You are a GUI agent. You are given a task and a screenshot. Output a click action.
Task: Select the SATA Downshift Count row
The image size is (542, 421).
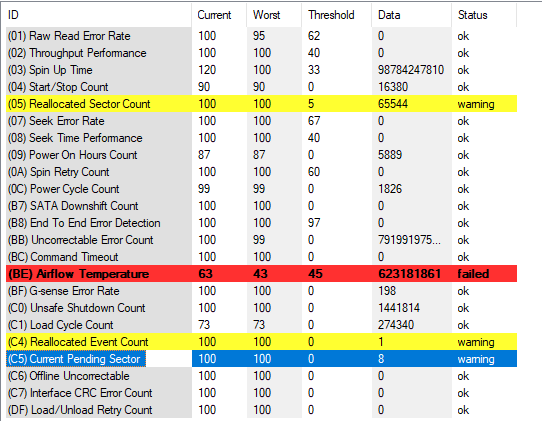[261, 206]
